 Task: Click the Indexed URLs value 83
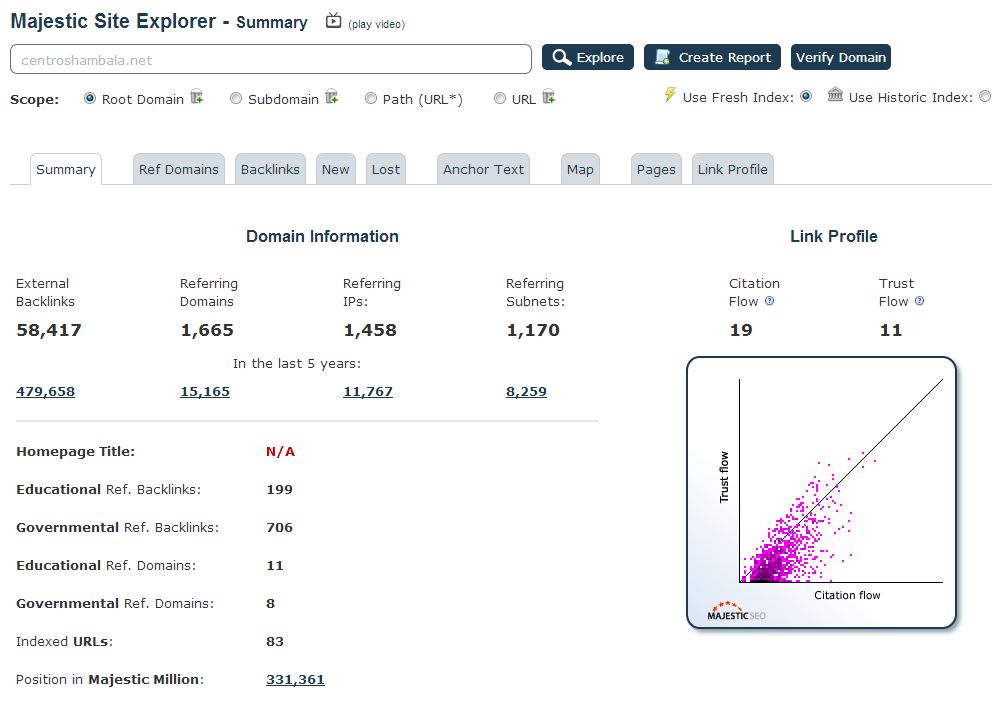tap(275, 641)
